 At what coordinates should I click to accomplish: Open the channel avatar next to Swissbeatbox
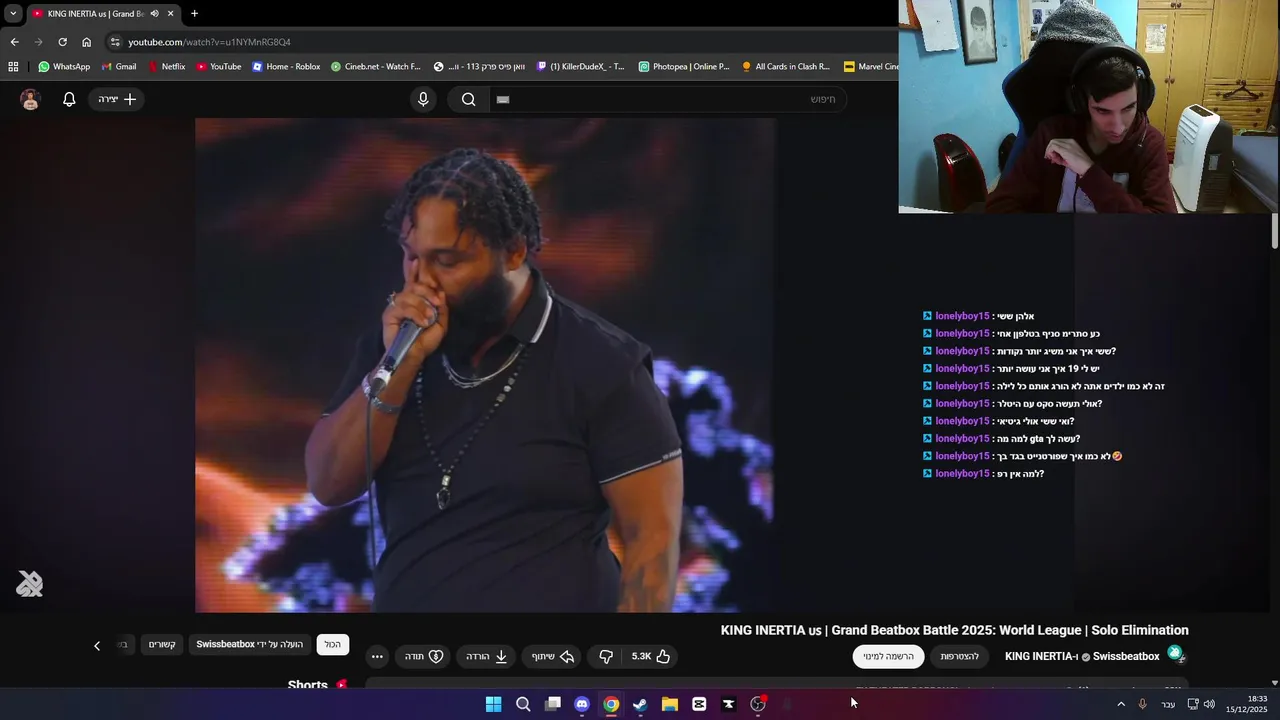point(1176,654)
